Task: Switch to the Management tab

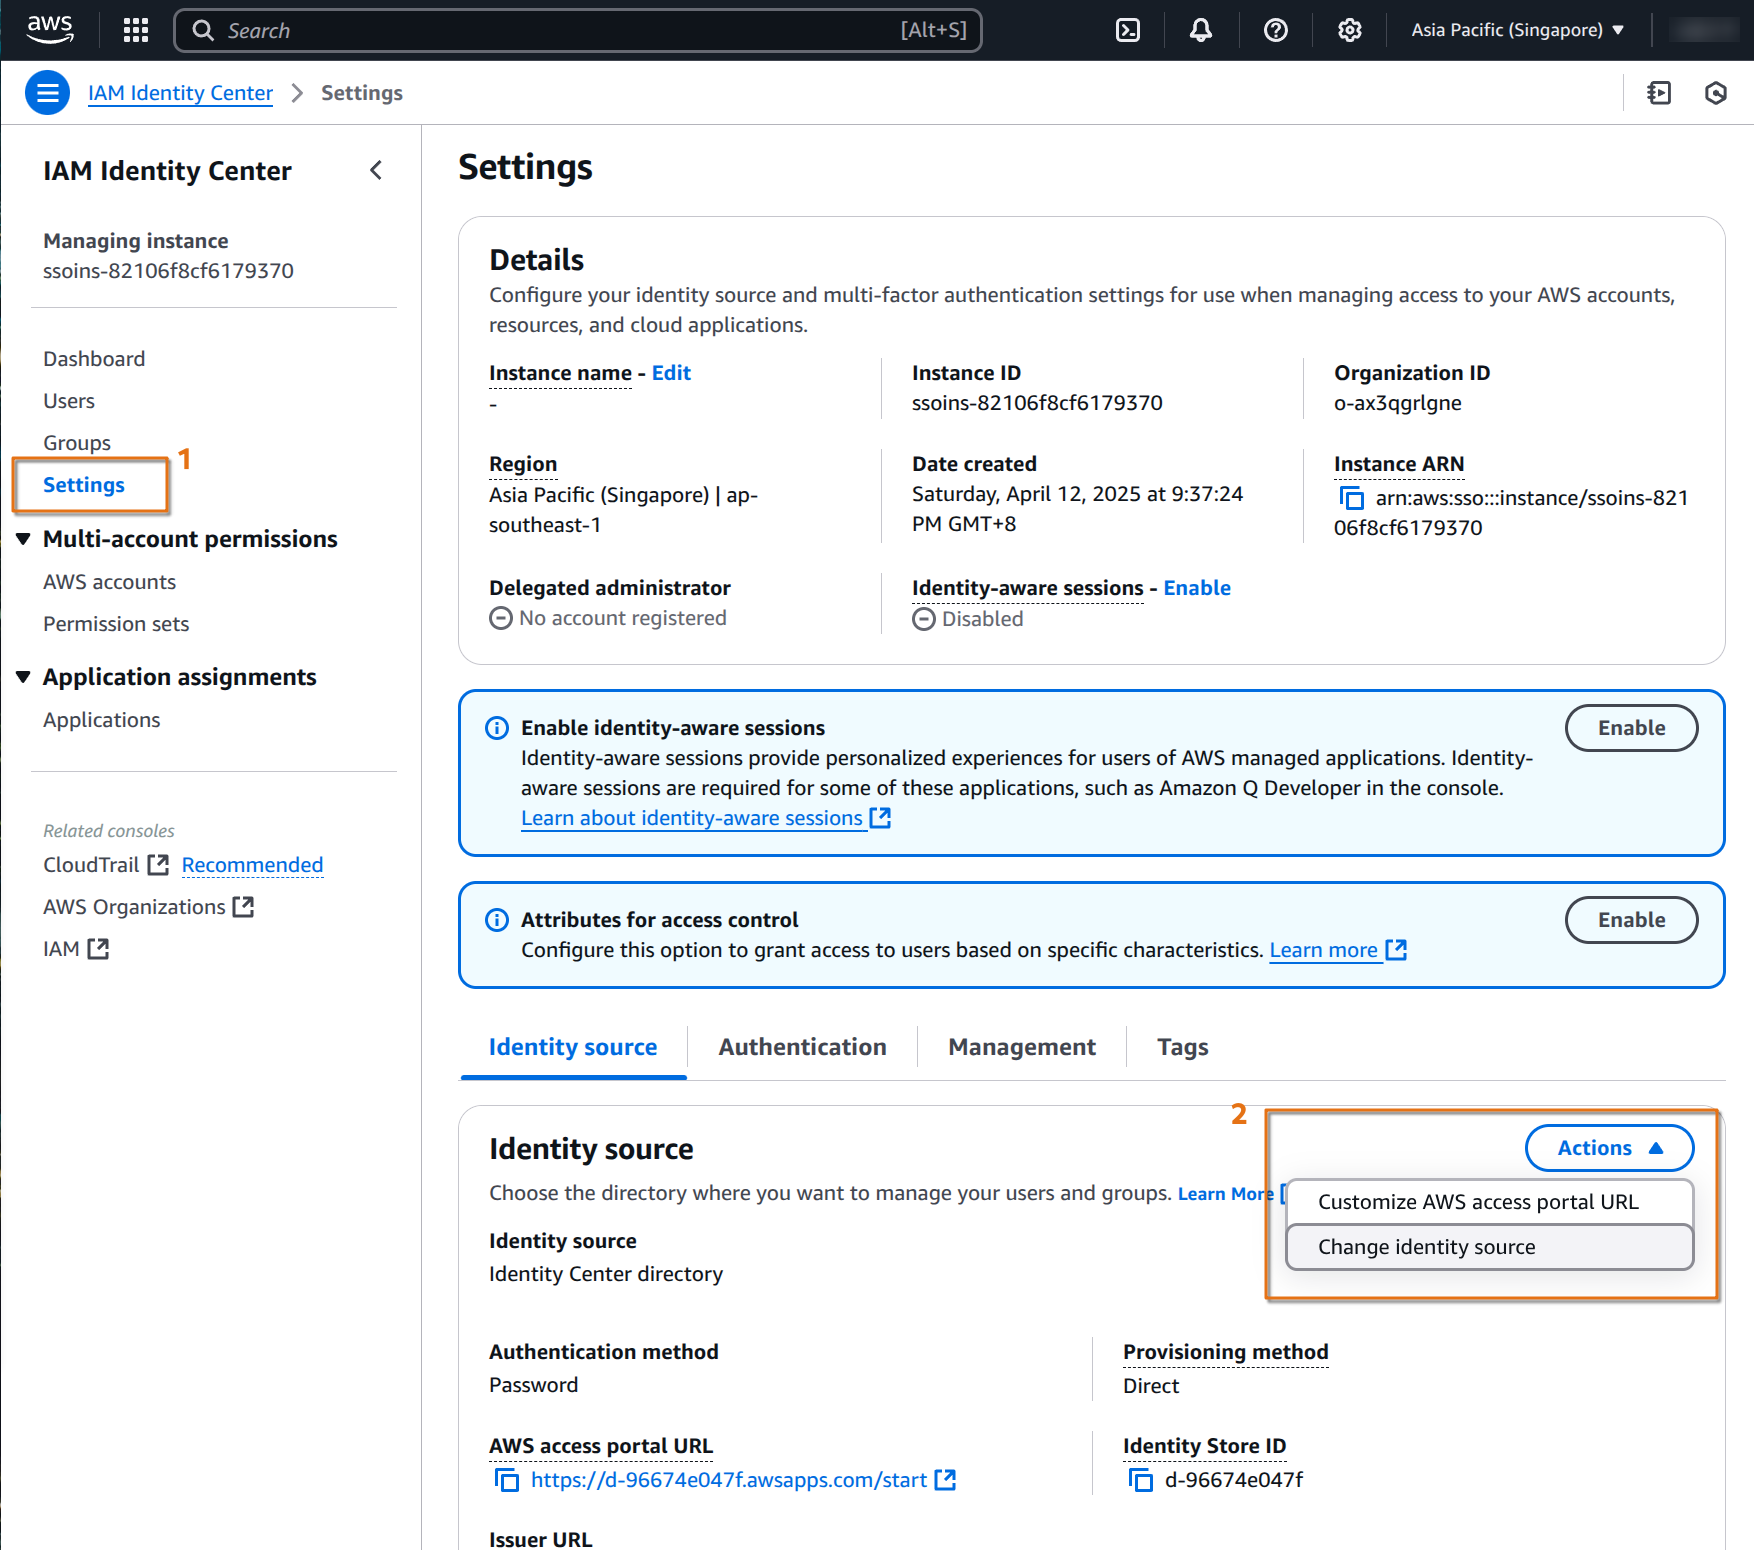Action: click(1022, 1047)
